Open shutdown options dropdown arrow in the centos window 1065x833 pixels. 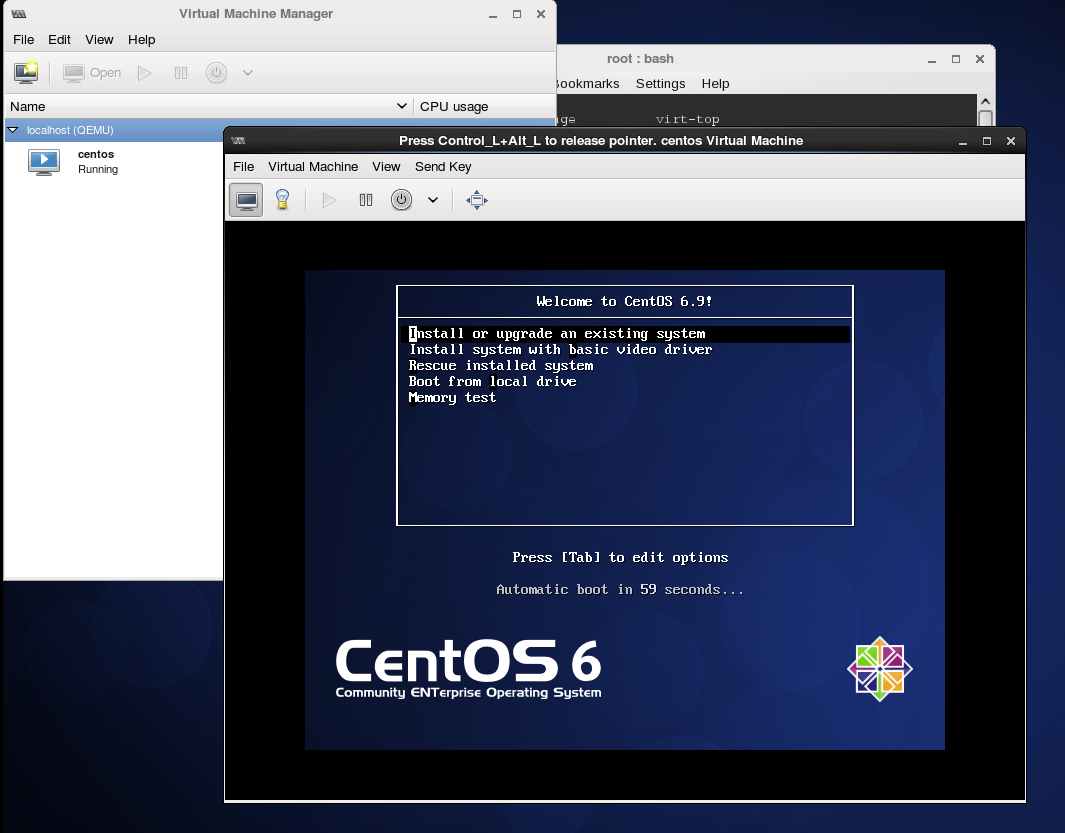[433, 200]
